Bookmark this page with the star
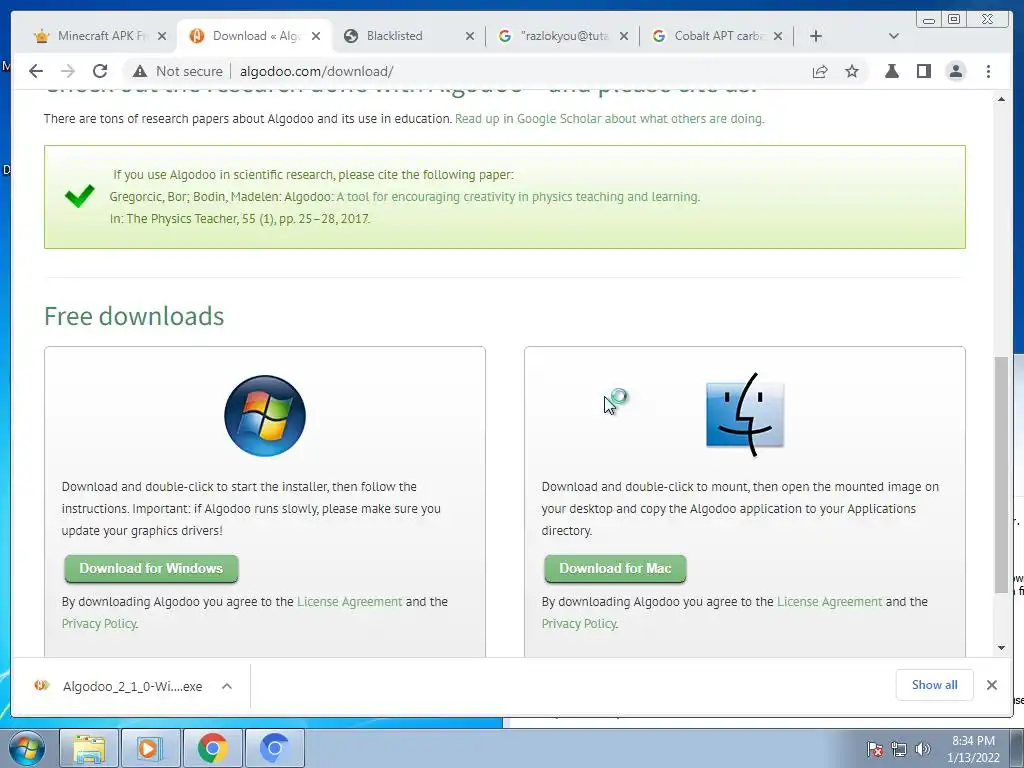Screen dimensions: 1024x768 [852, 71]
